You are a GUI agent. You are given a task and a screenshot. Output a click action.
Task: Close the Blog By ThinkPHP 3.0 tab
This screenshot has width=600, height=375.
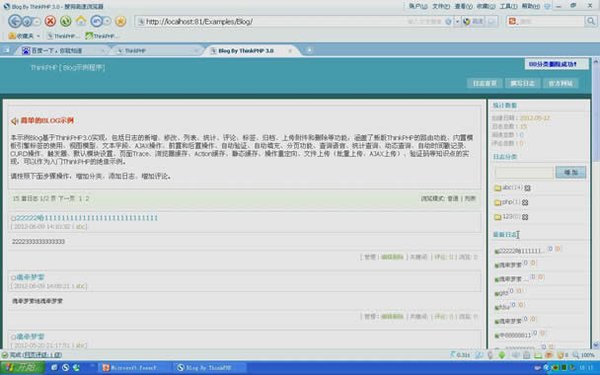[290, 51]
